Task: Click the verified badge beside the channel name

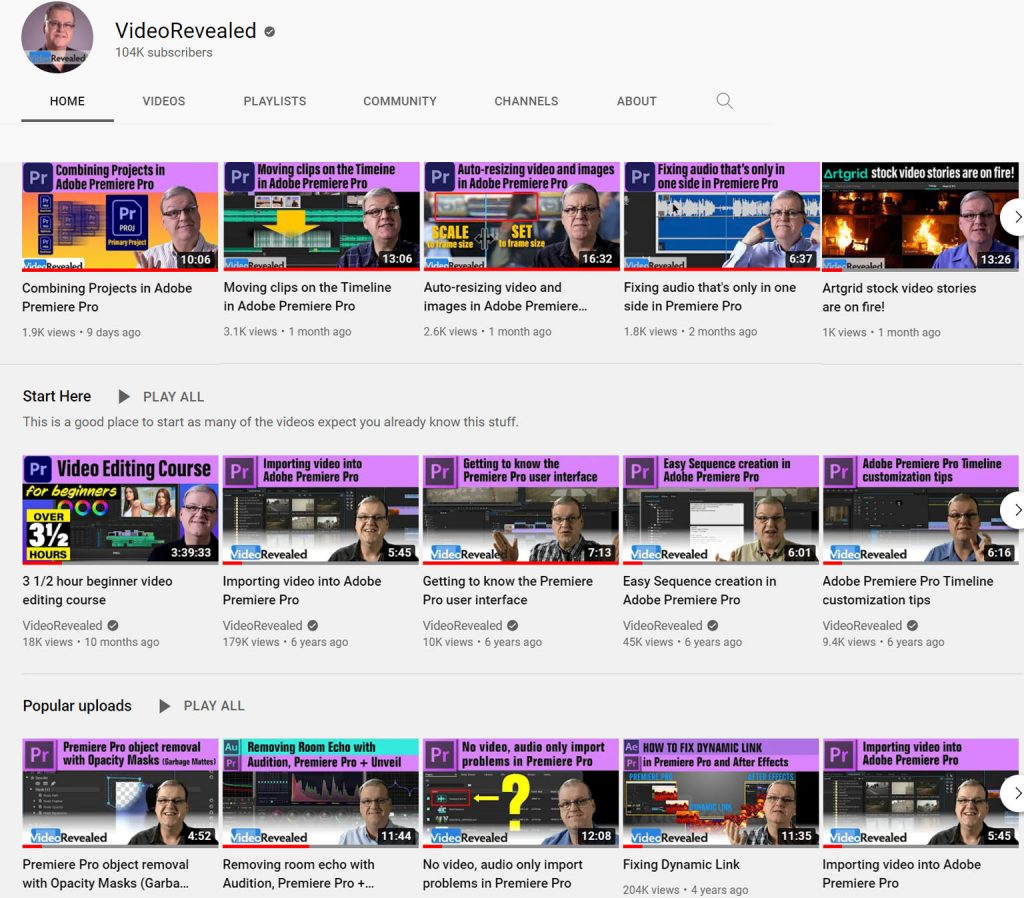Action: (x=269, y=31)
